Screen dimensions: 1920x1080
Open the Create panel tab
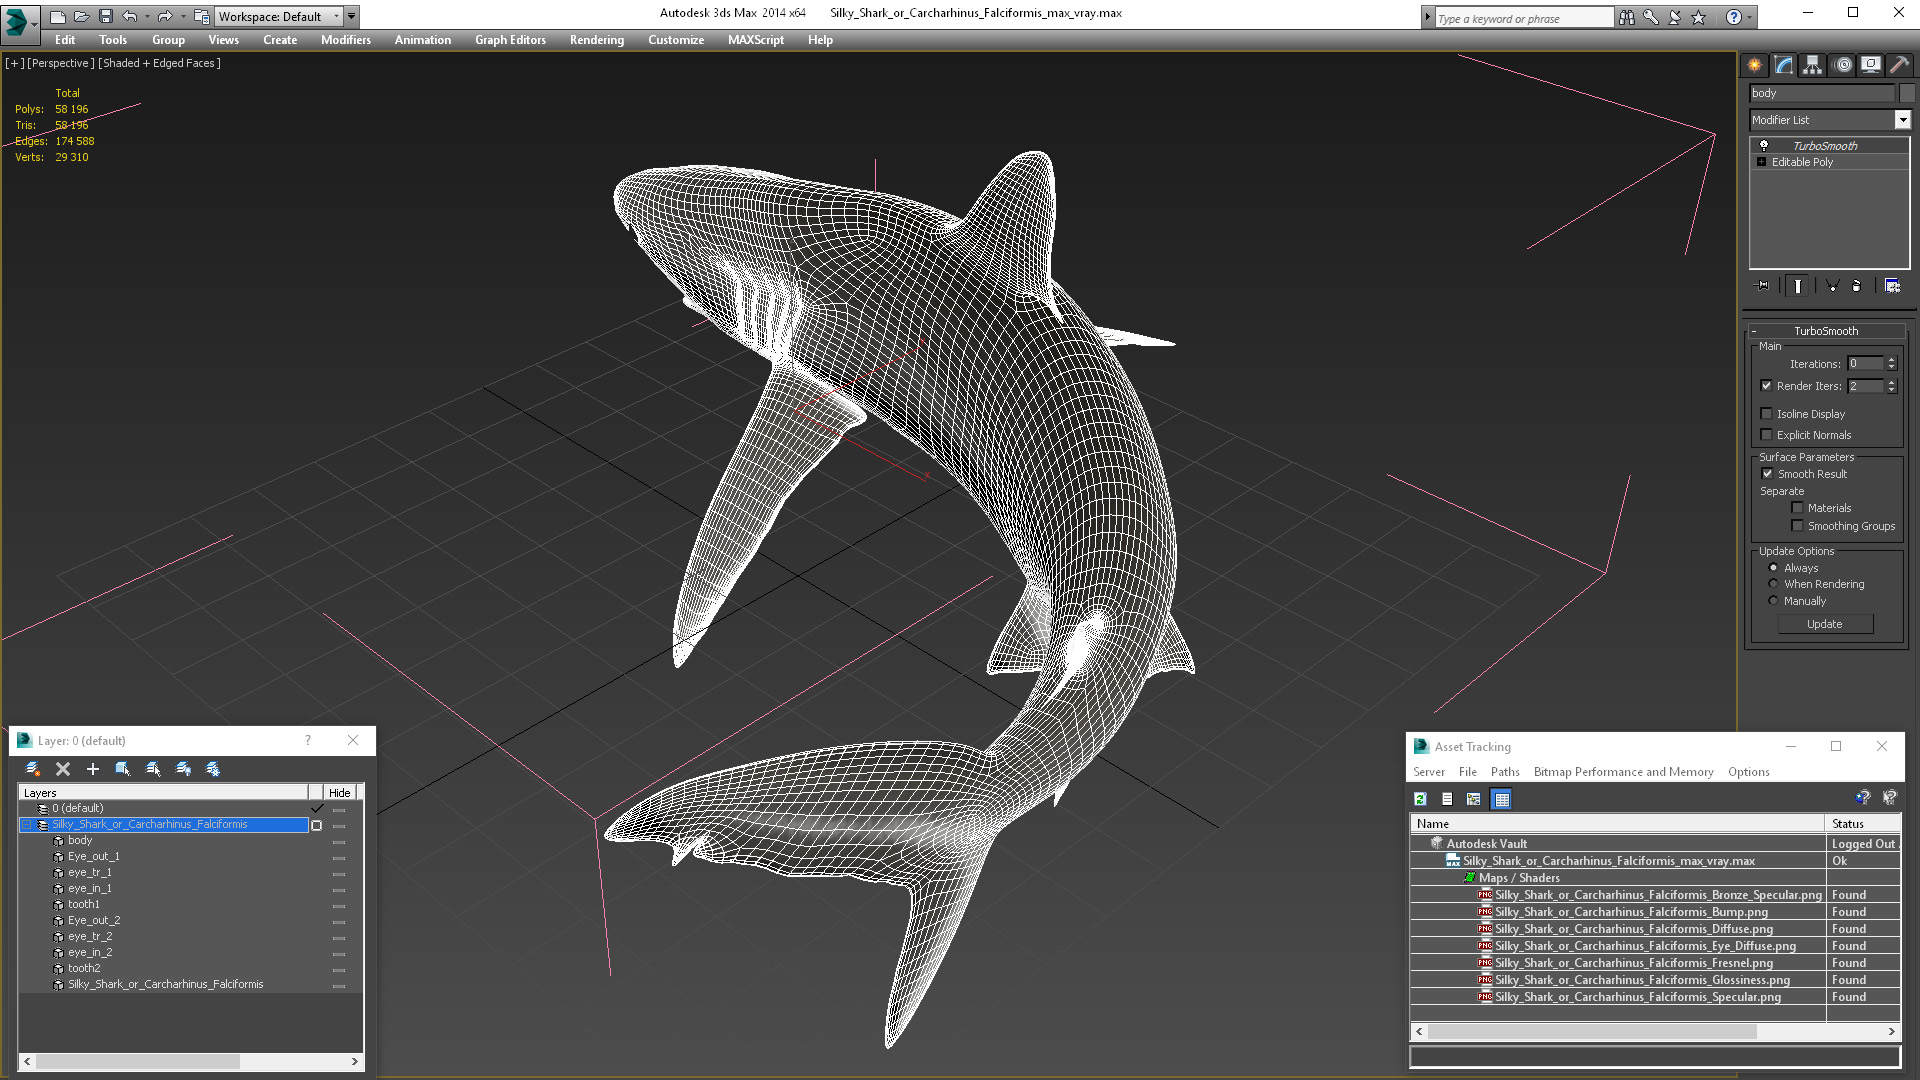tap(1755, 65)
